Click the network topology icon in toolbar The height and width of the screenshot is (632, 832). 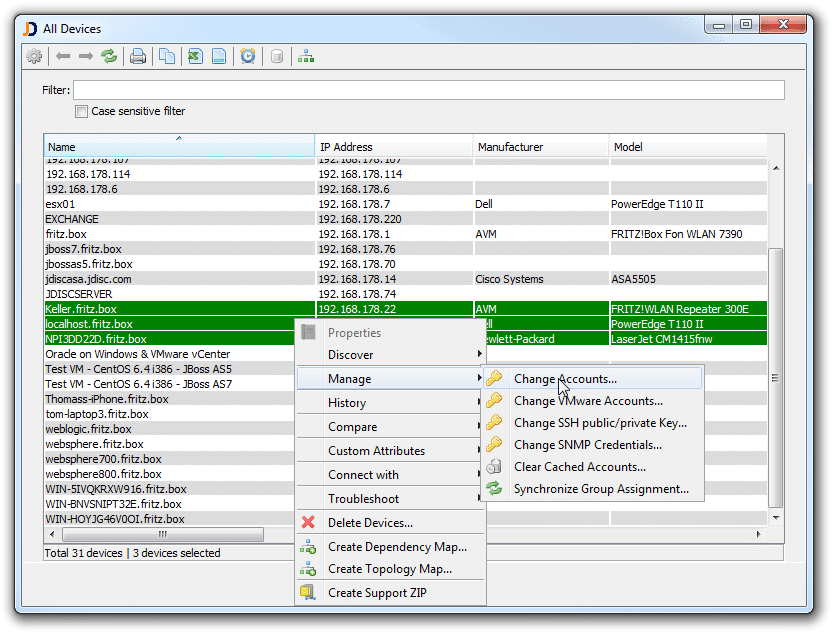point(306,56)
